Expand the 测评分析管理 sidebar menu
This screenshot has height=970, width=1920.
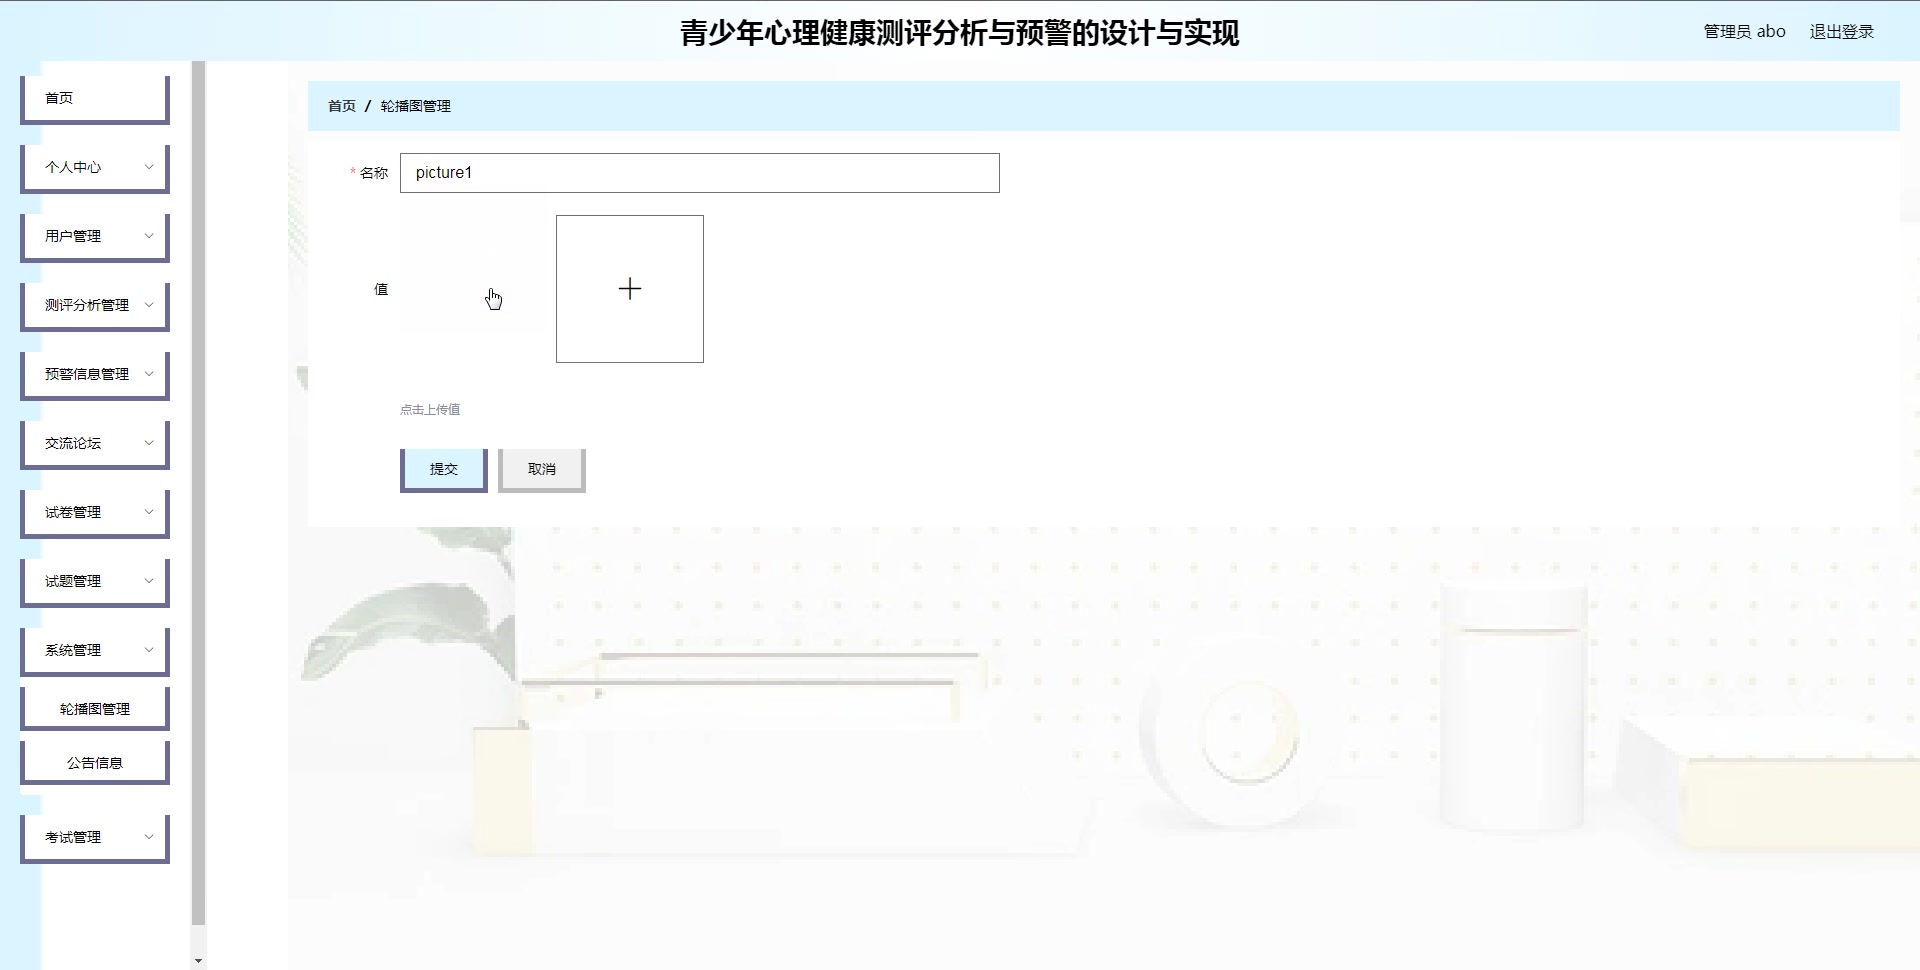94,305
